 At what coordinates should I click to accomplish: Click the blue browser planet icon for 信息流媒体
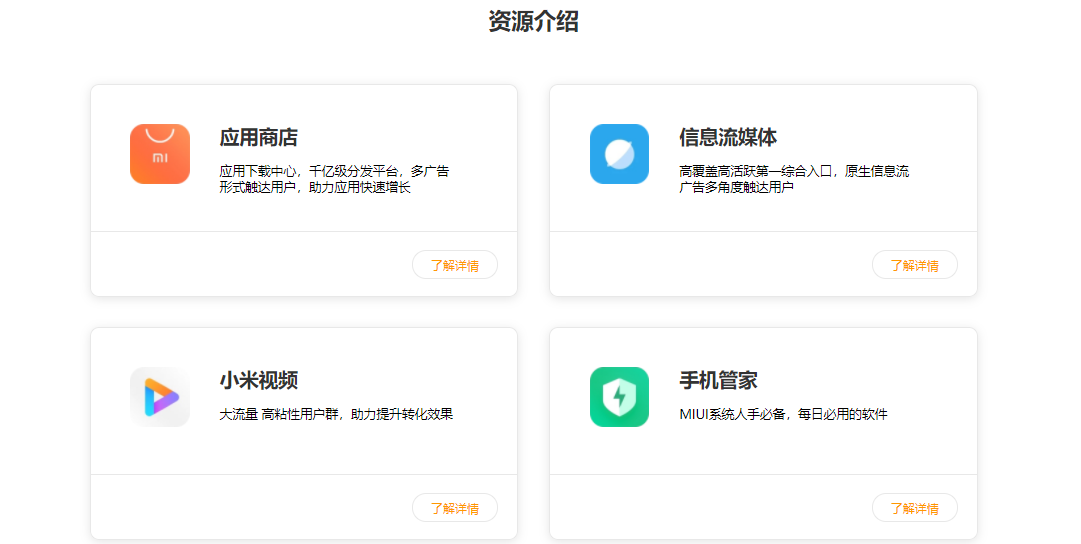coord(619,154)
